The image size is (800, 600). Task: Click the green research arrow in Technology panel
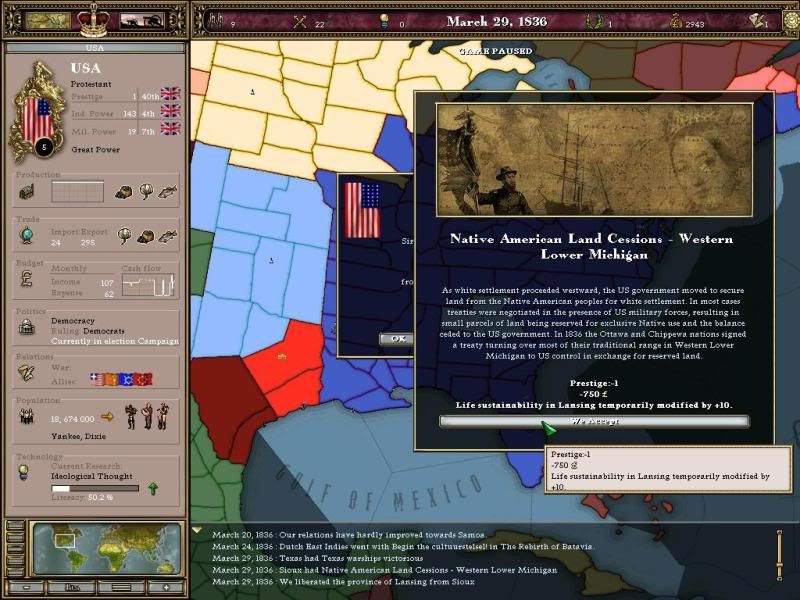coord(155,488)
